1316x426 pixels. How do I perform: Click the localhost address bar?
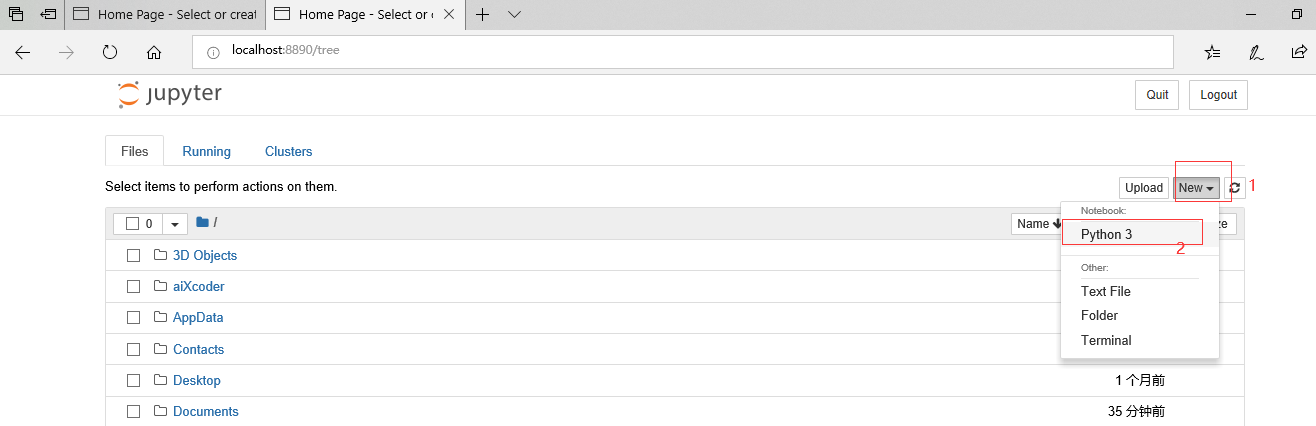pos(683,50)
